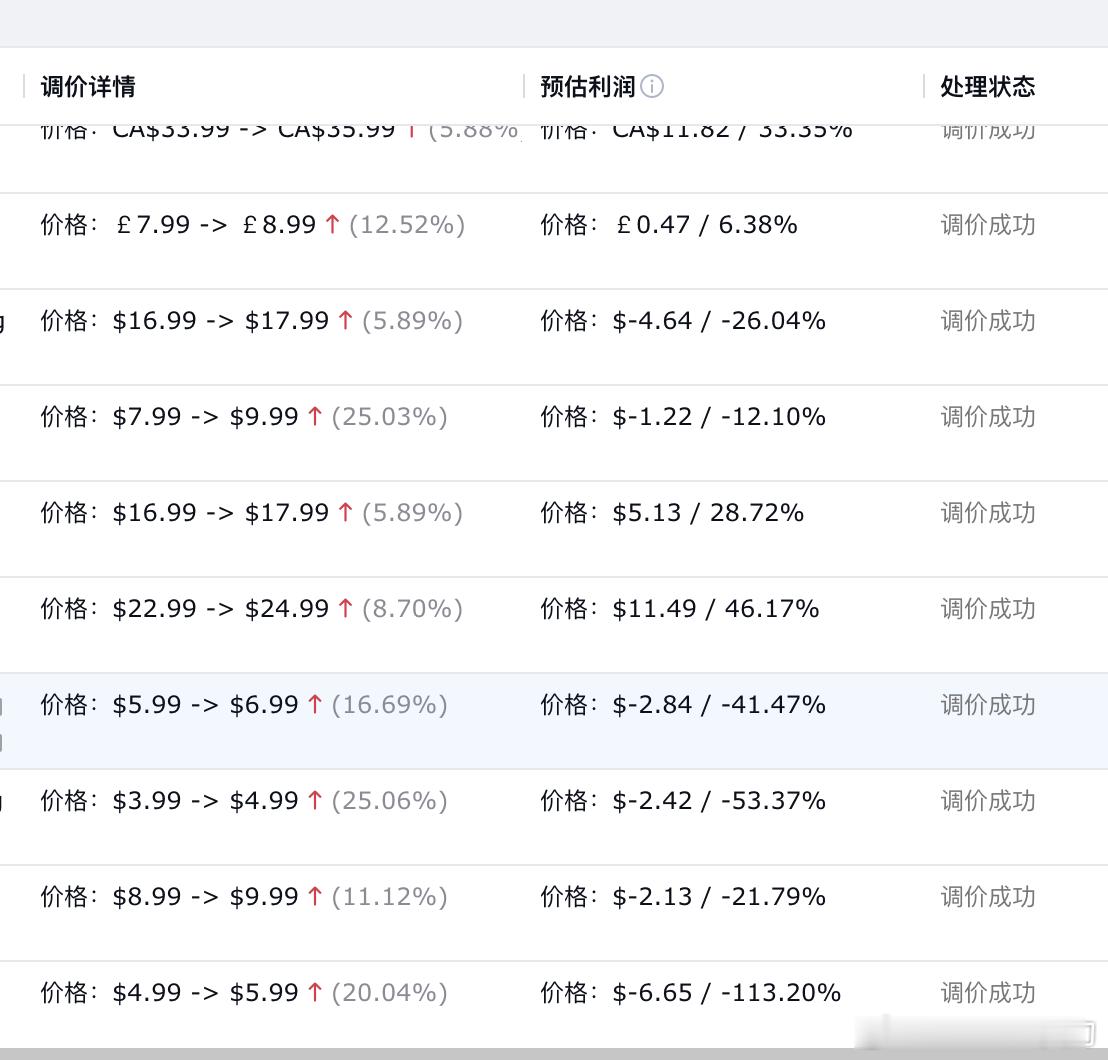Select the 预估利润 column header

(588, 87)
